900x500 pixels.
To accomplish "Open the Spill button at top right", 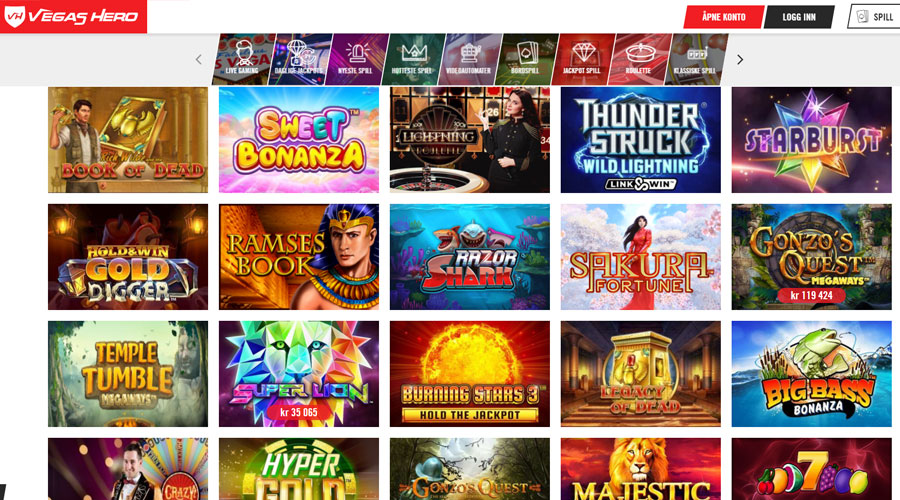I will 875,17.
